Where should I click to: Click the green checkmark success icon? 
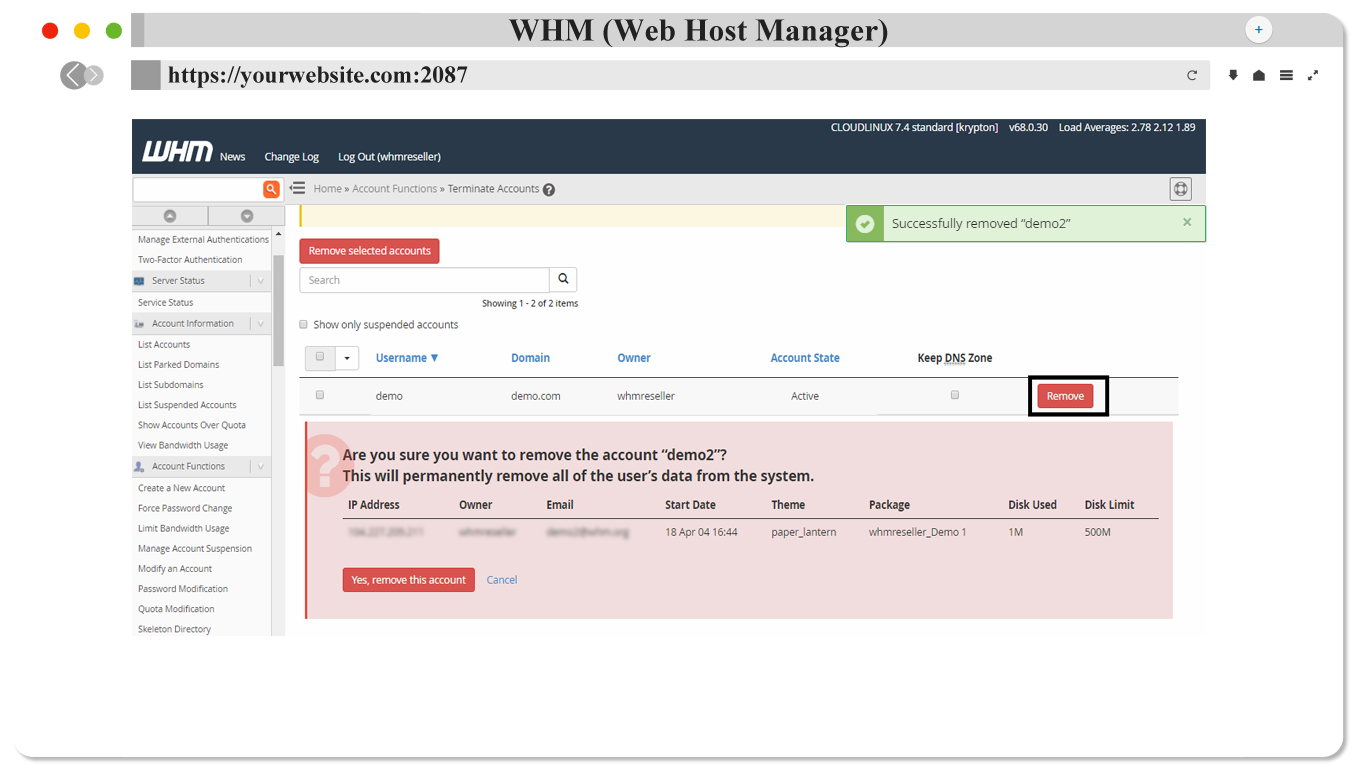tap(865, 224)
